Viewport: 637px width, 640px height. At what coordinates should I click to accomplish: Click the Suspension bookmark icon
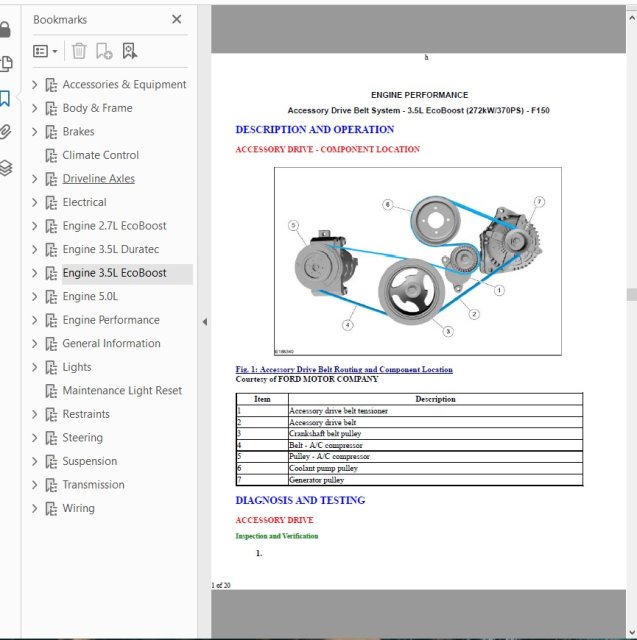coord(51,462)
